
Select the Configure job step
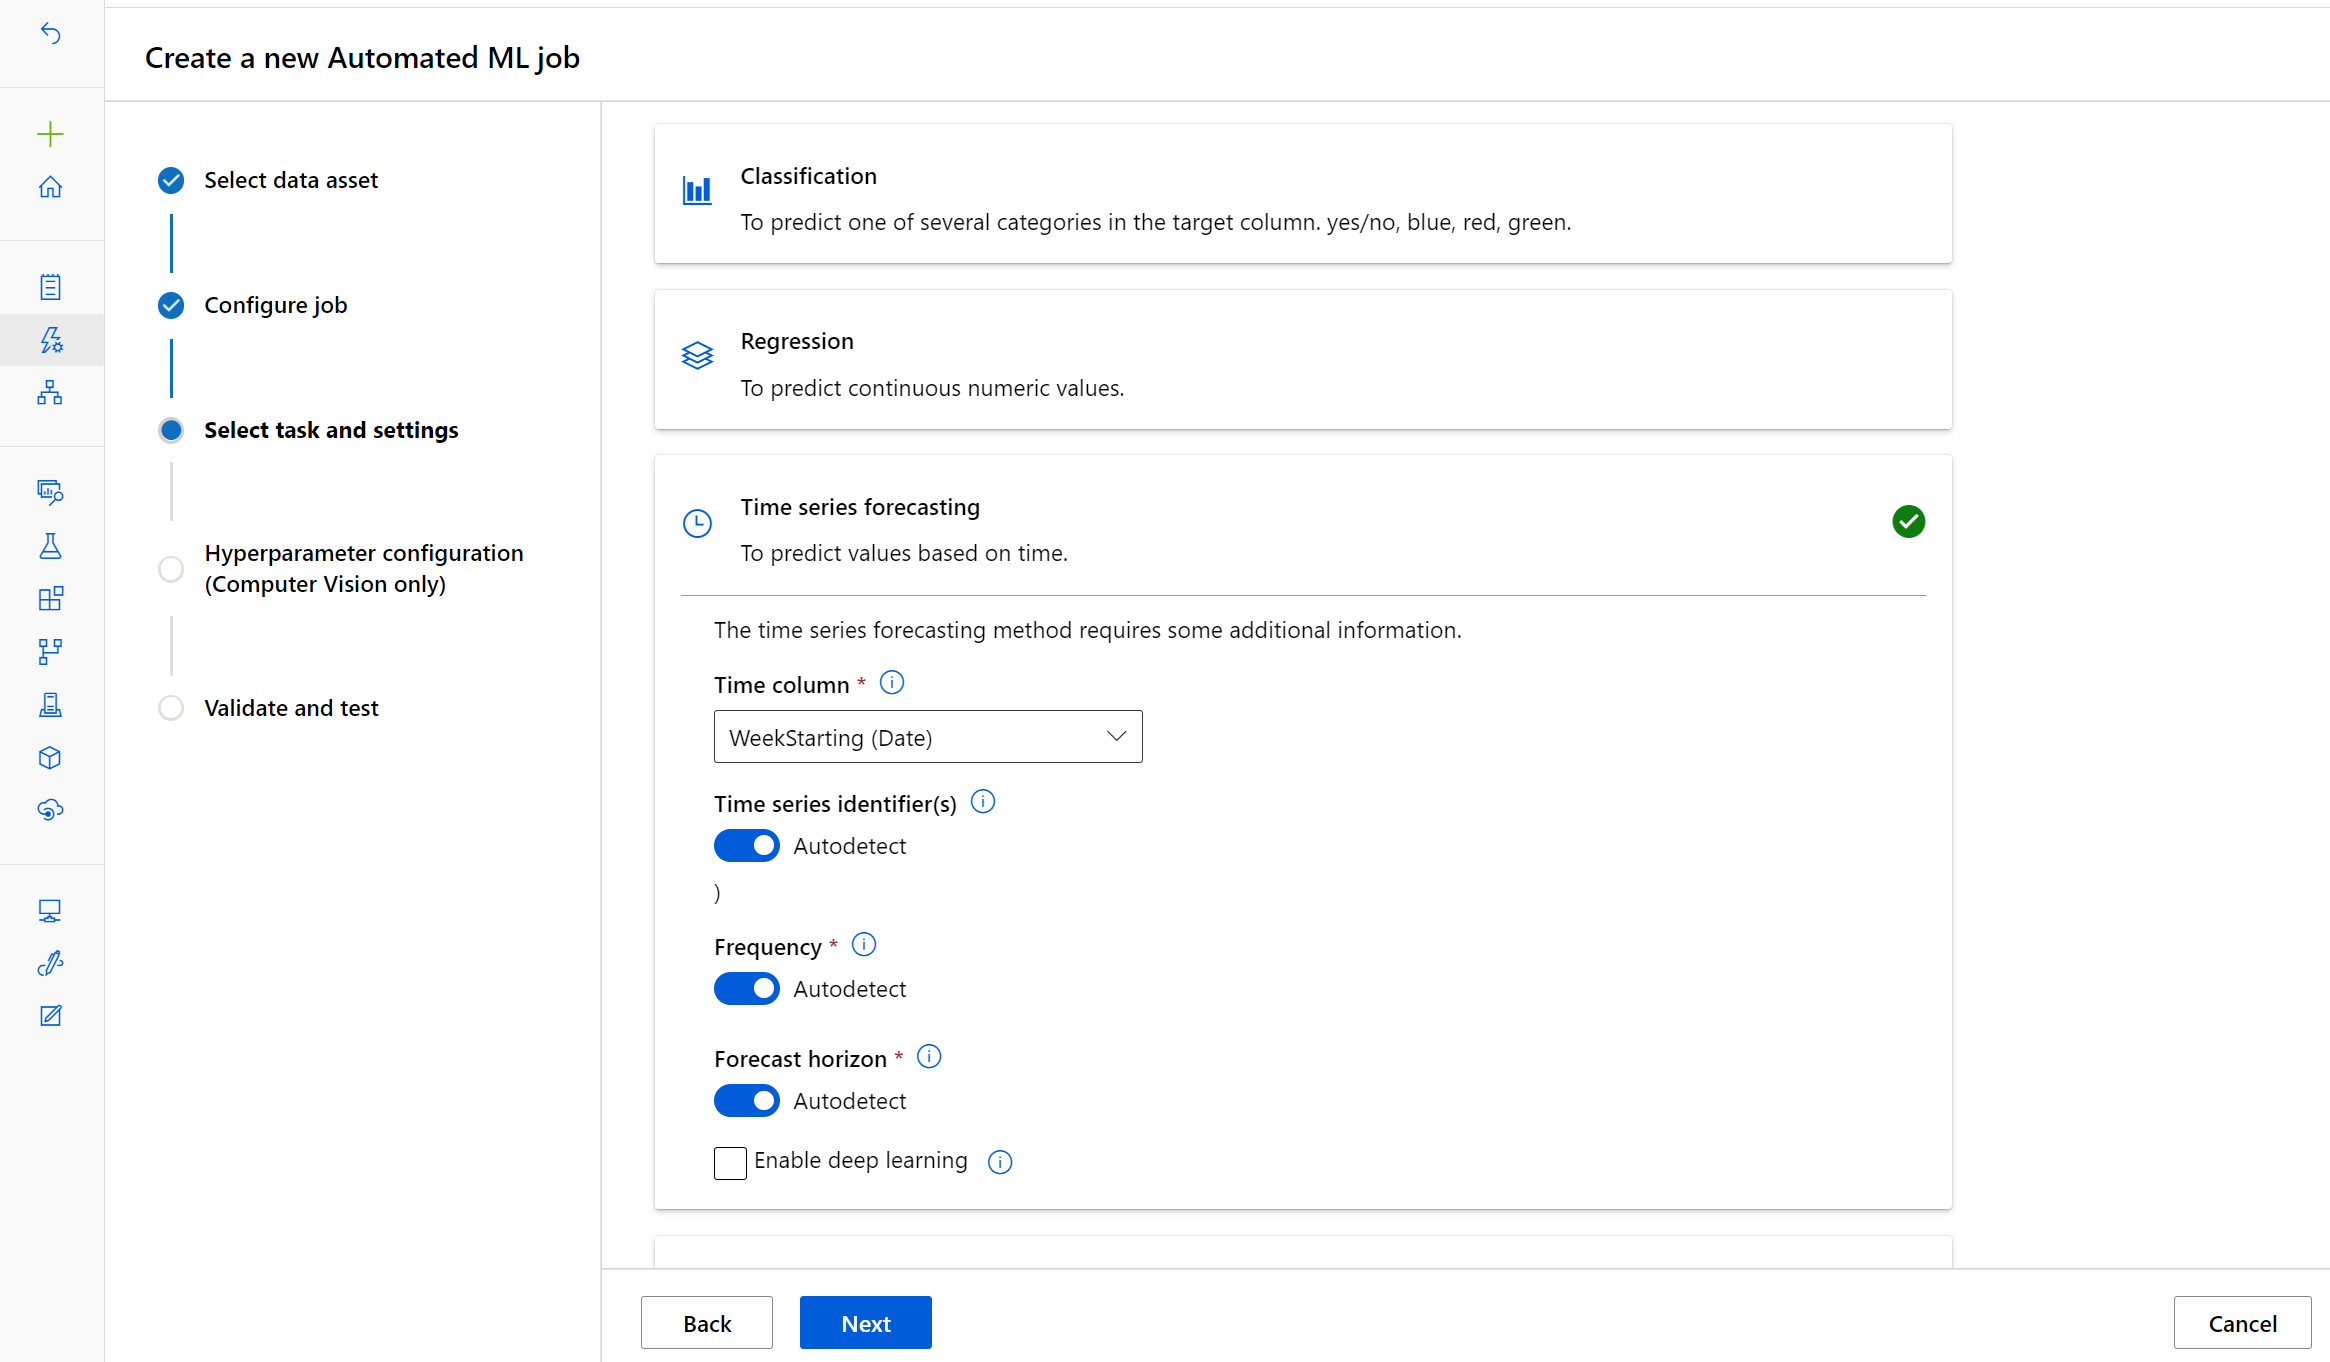pyautogui.click(x=276, y=305)
